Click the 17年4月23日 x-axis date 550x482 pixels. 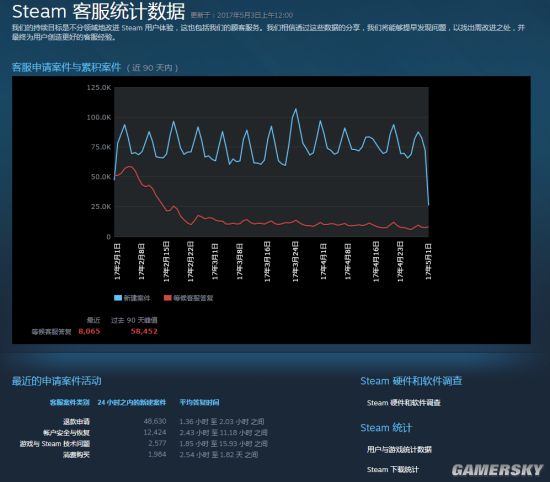[x=400, y=261]
